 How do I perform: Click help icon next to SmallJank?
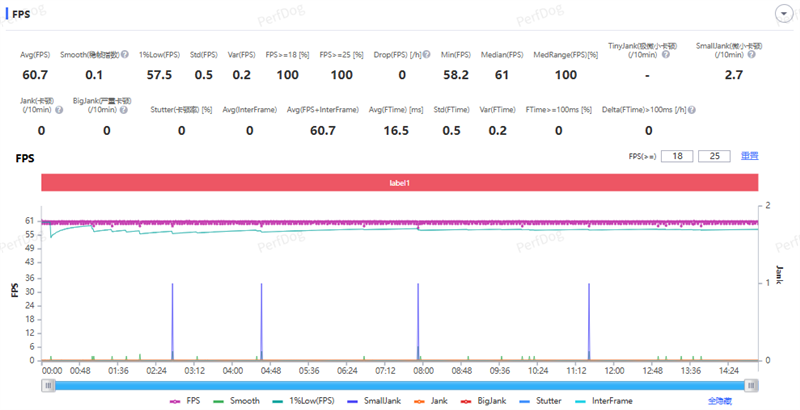point(750,57)
